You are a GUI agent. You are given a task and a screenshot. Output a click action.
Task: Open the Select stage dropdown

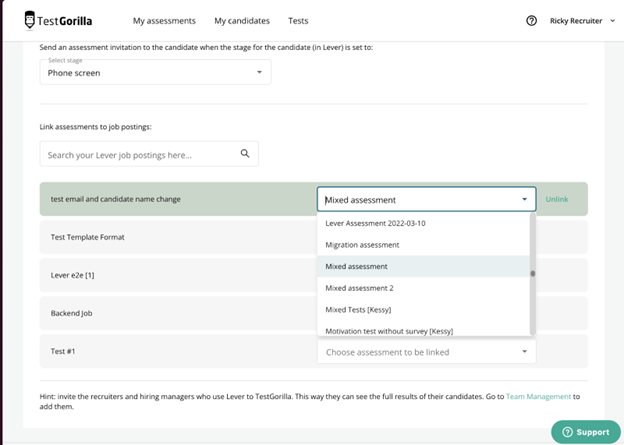pyautogui.click(x=155, y=72)
